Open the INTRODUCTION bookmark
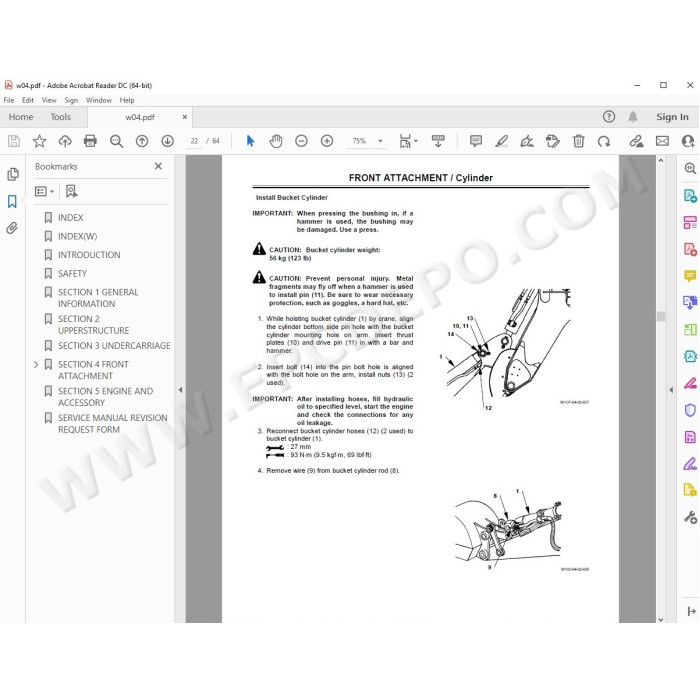This screenshot has height=700, width=700. coord(89,255)
